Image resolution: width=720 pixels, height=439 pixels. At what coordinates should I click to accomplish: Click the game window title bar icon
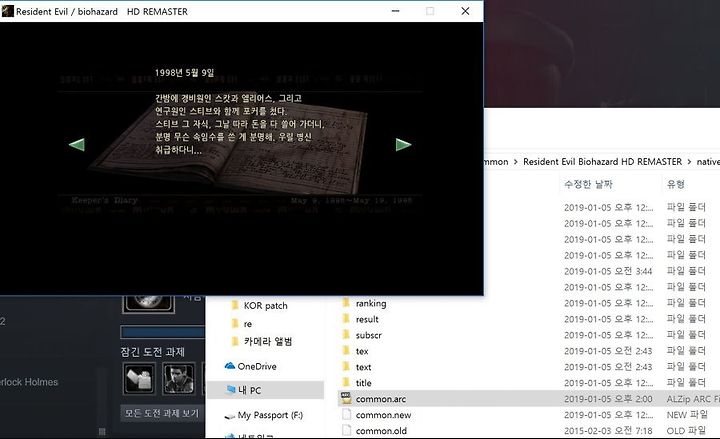pyautogui.click(x=8, y=11)
